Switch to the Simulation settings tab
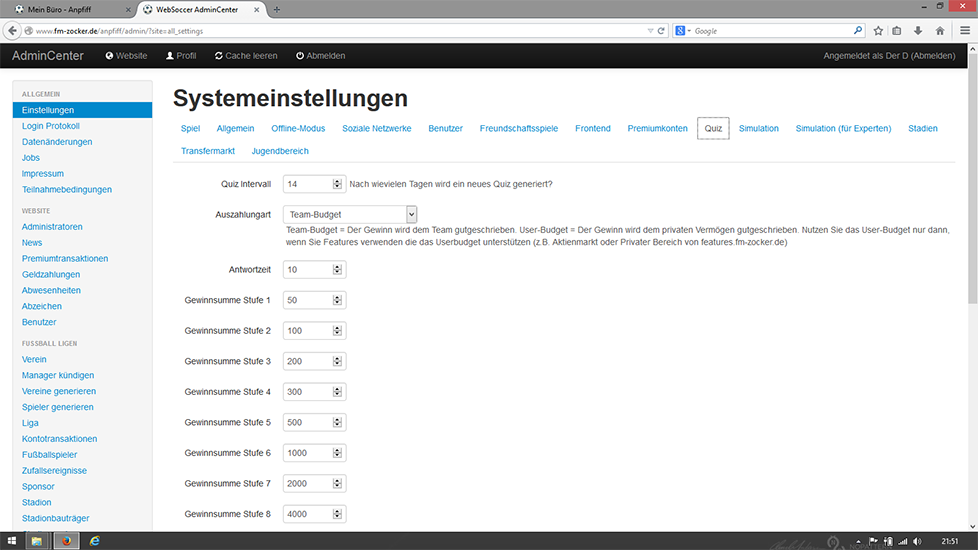978x550 pixels. click(758, 129)
